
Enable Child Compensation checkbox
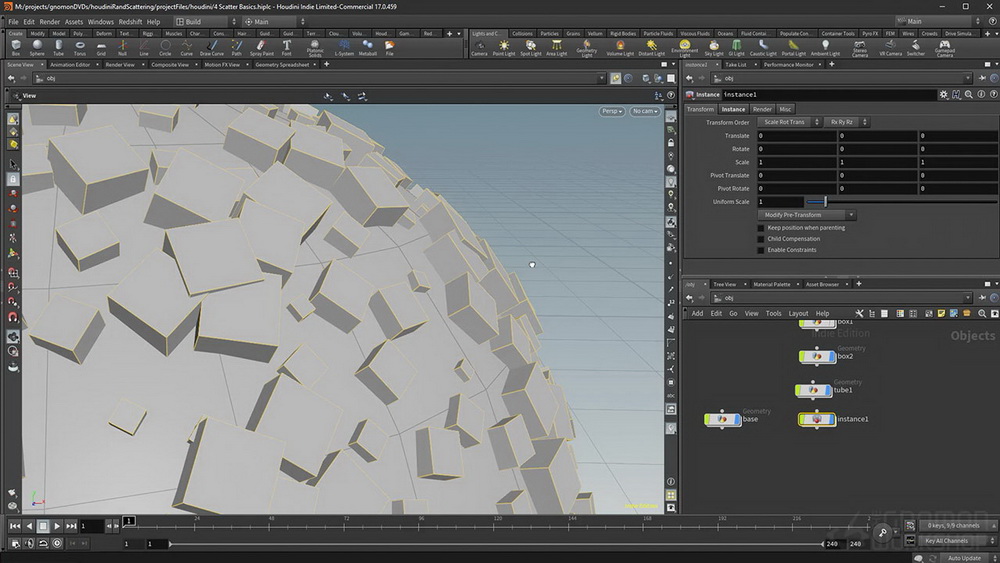760,239
